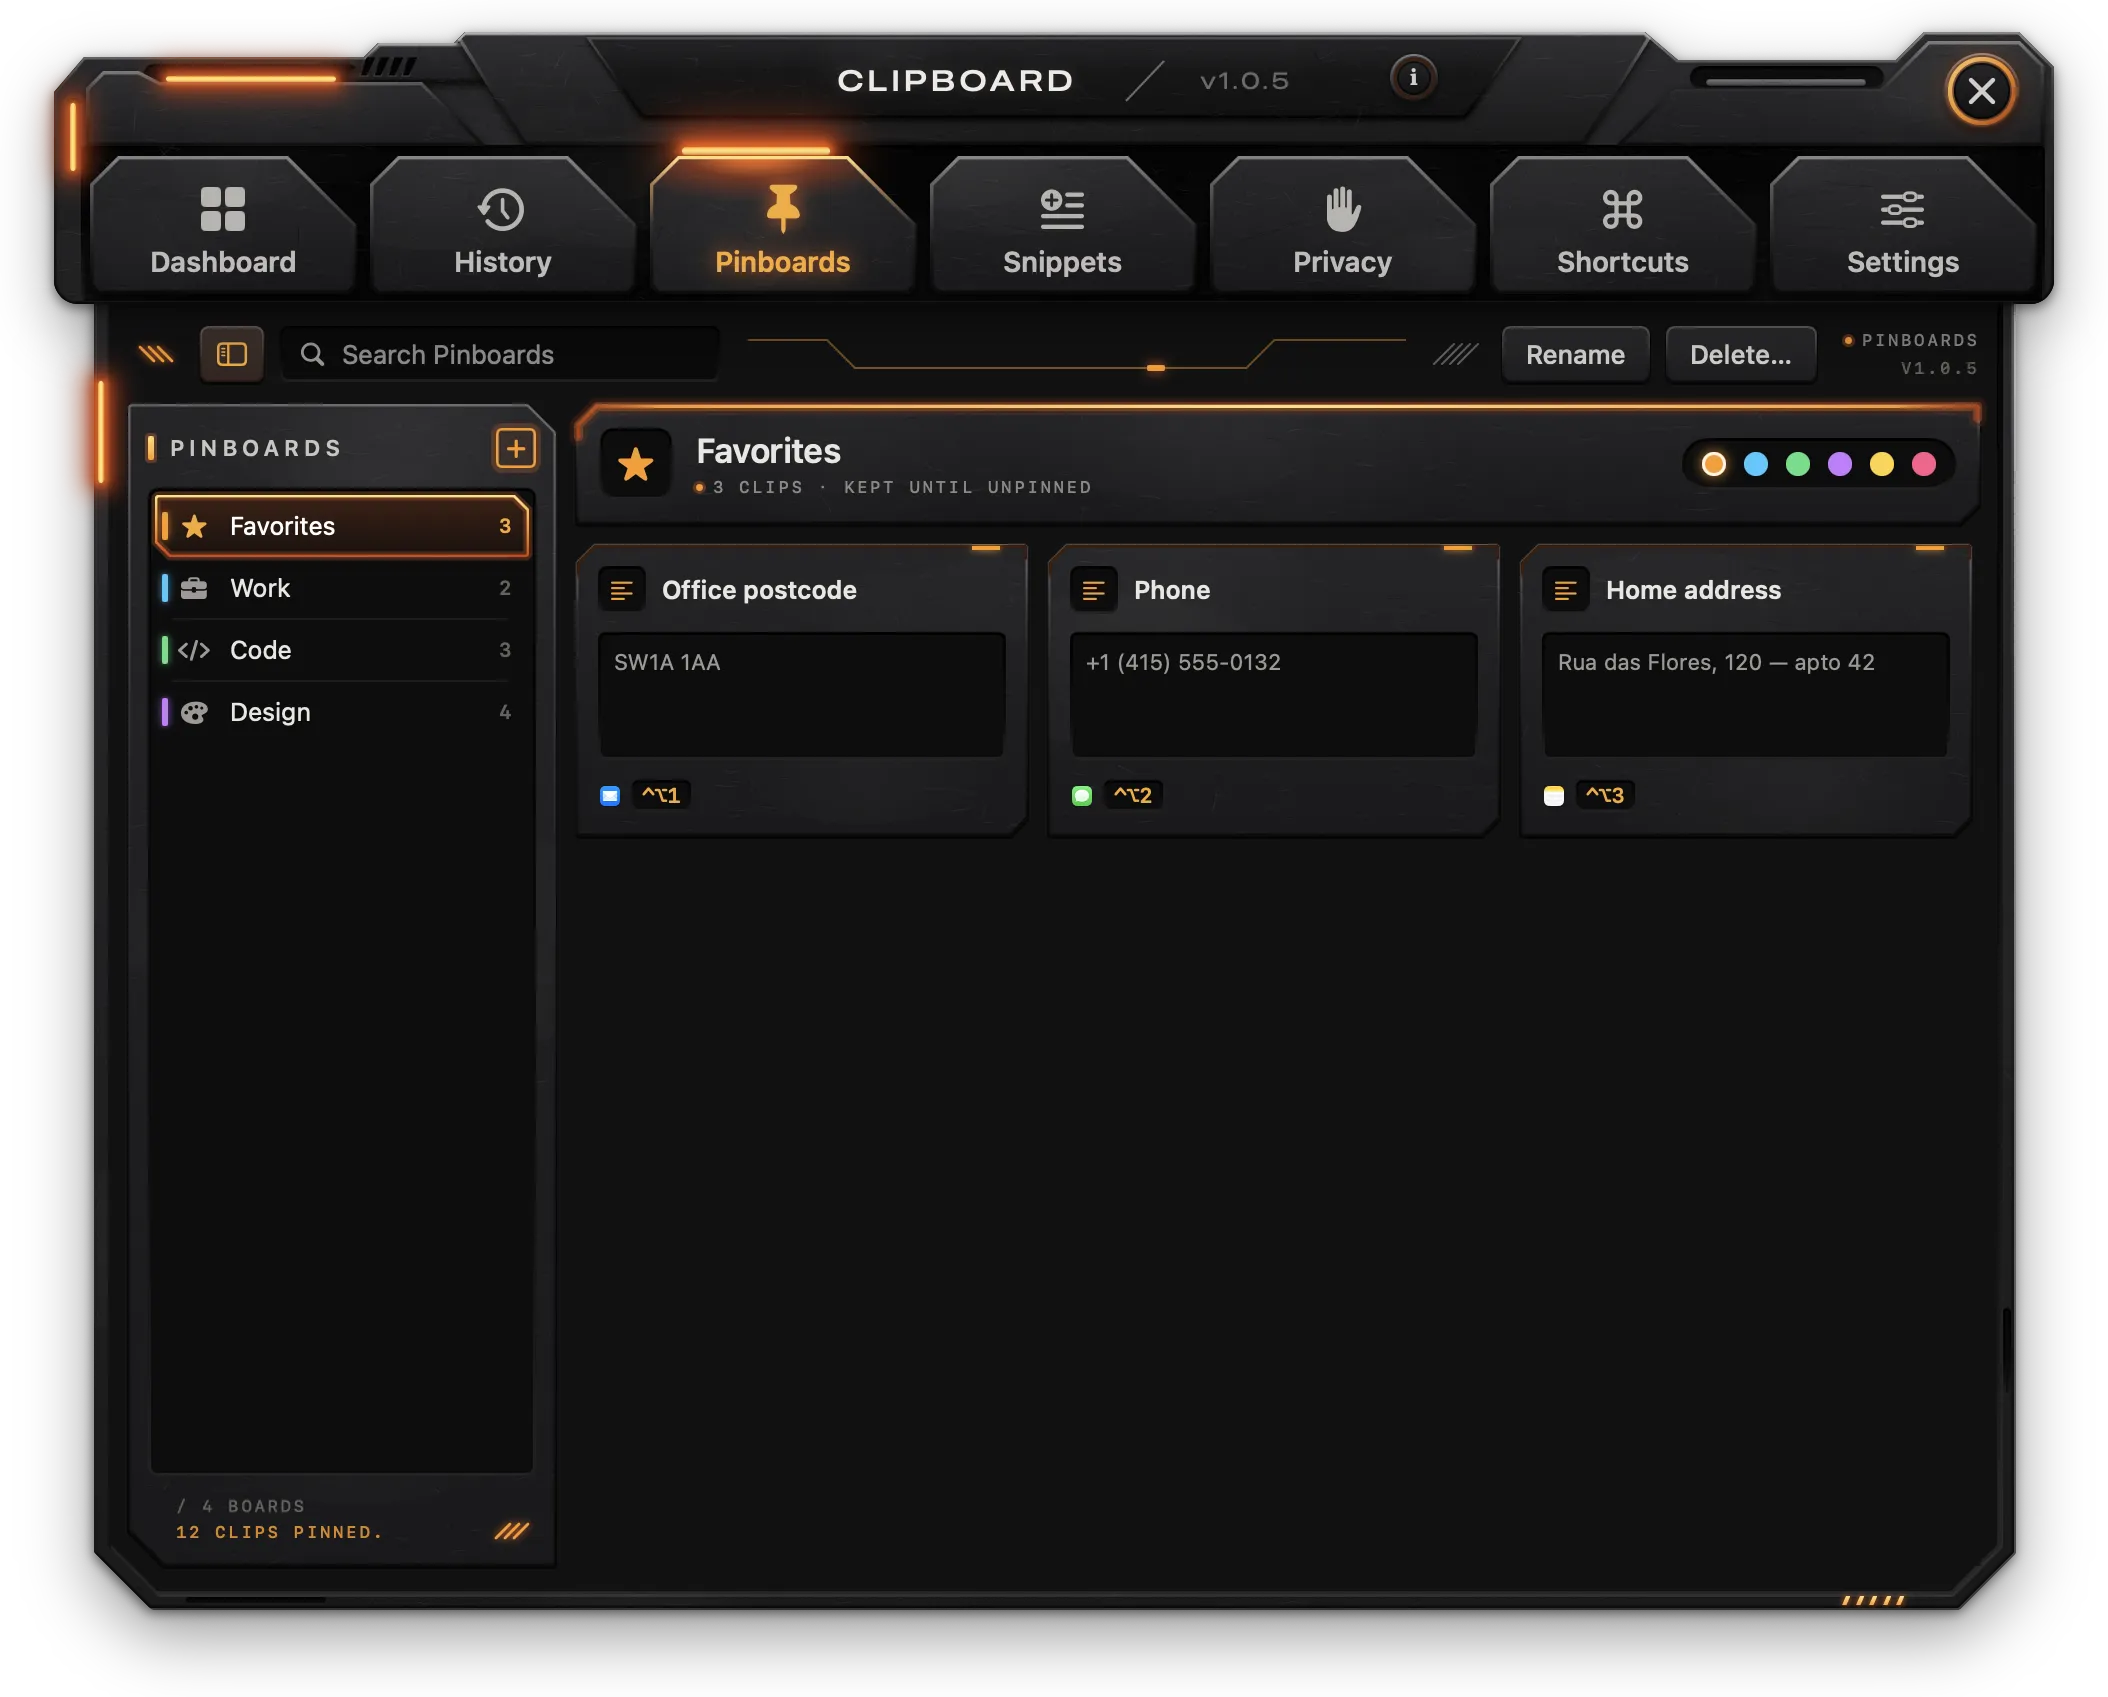
Task: Choose the blue board color swatch
Action: tap(1756, 464)
